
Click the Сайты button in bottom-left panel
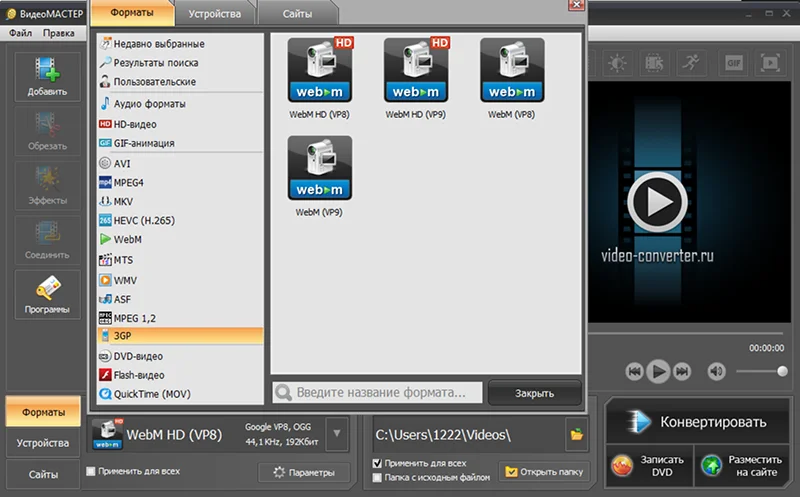pyautogui.click(x=43, y=475)
